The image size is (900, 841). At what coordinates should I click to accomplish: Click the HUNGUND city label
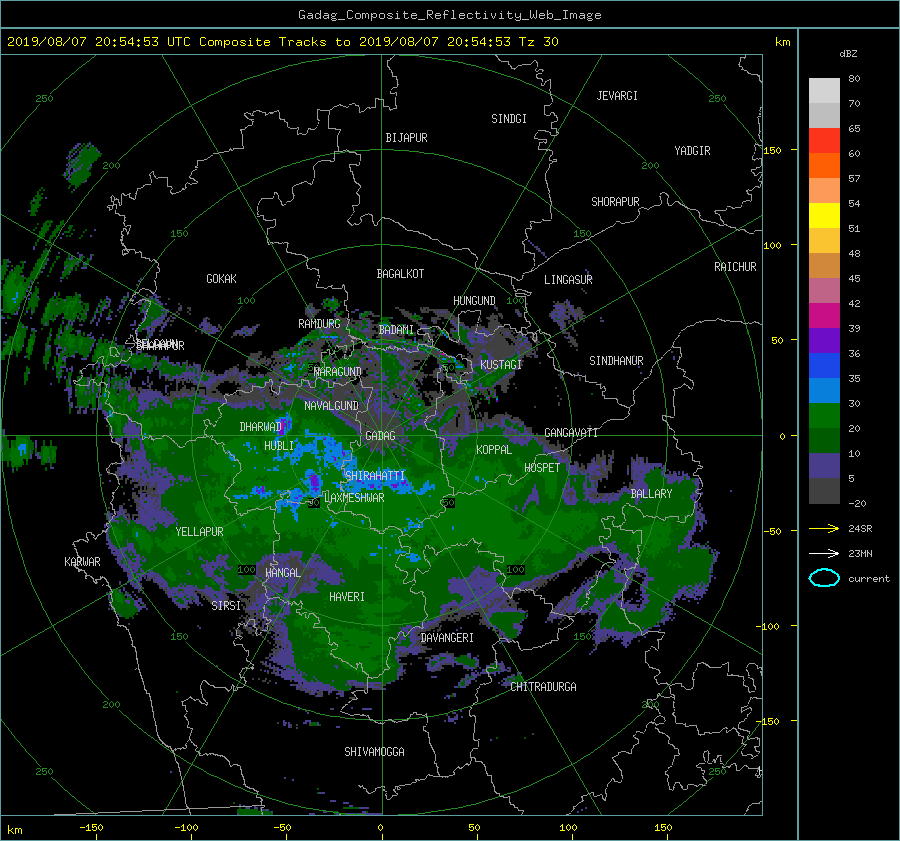[474, 301]
